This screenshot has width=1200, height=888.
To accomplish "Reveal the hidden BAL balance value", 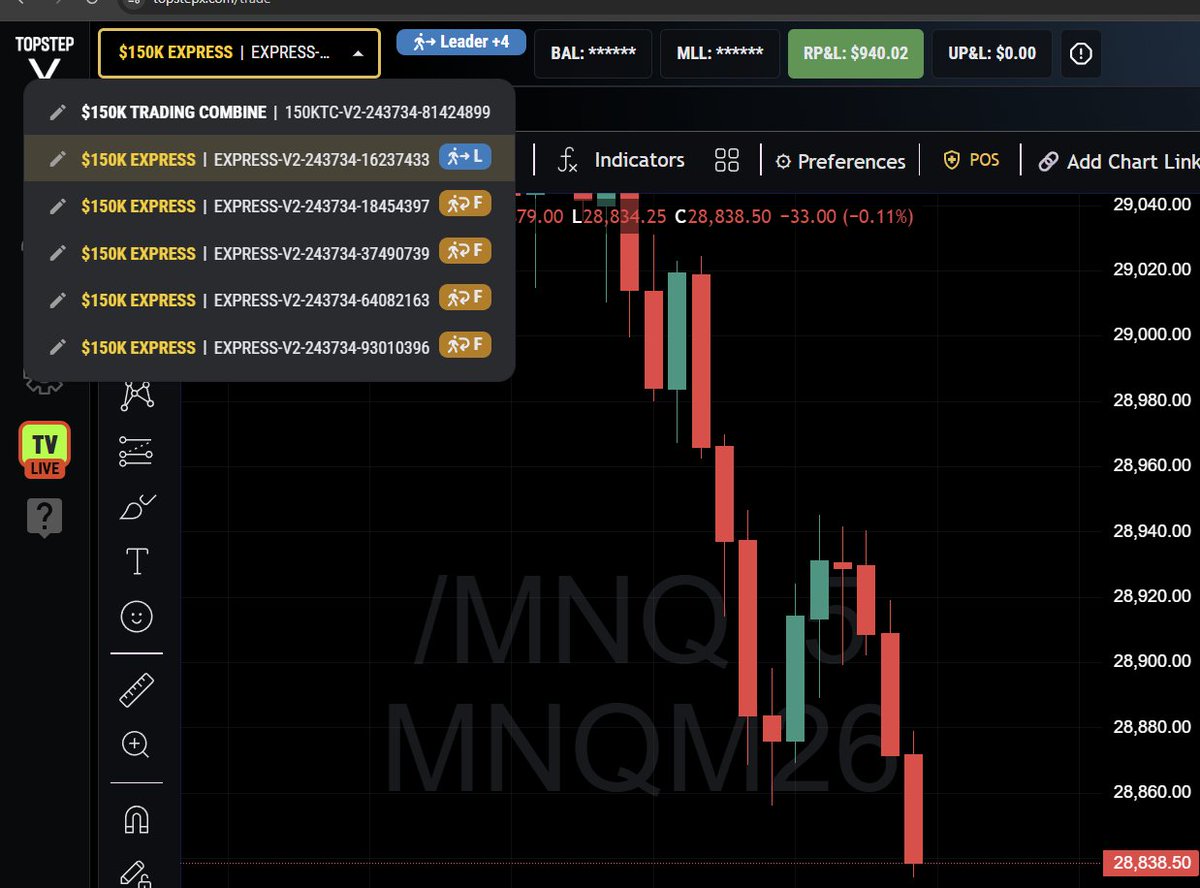I will (593, 53).
